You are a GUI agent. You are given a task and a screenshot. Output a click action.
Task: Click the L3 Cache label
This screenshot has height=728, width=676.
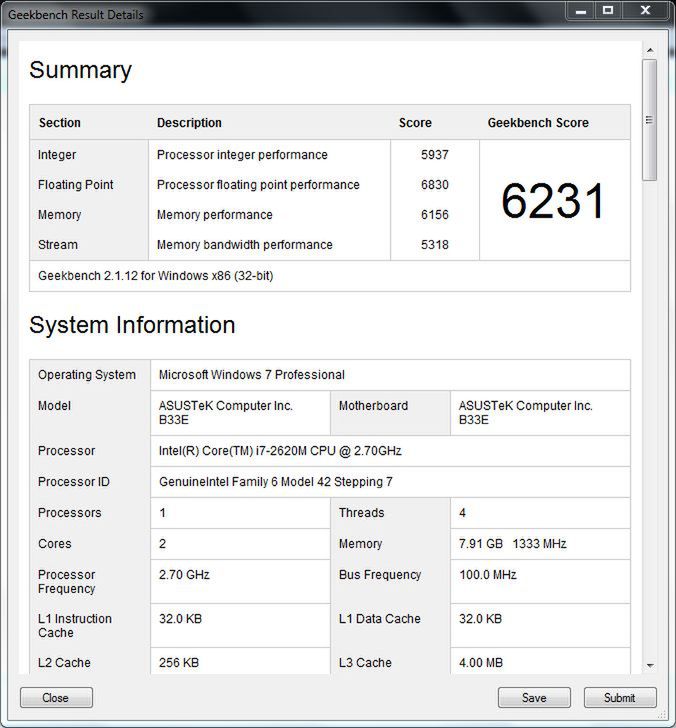coord(365,663)
